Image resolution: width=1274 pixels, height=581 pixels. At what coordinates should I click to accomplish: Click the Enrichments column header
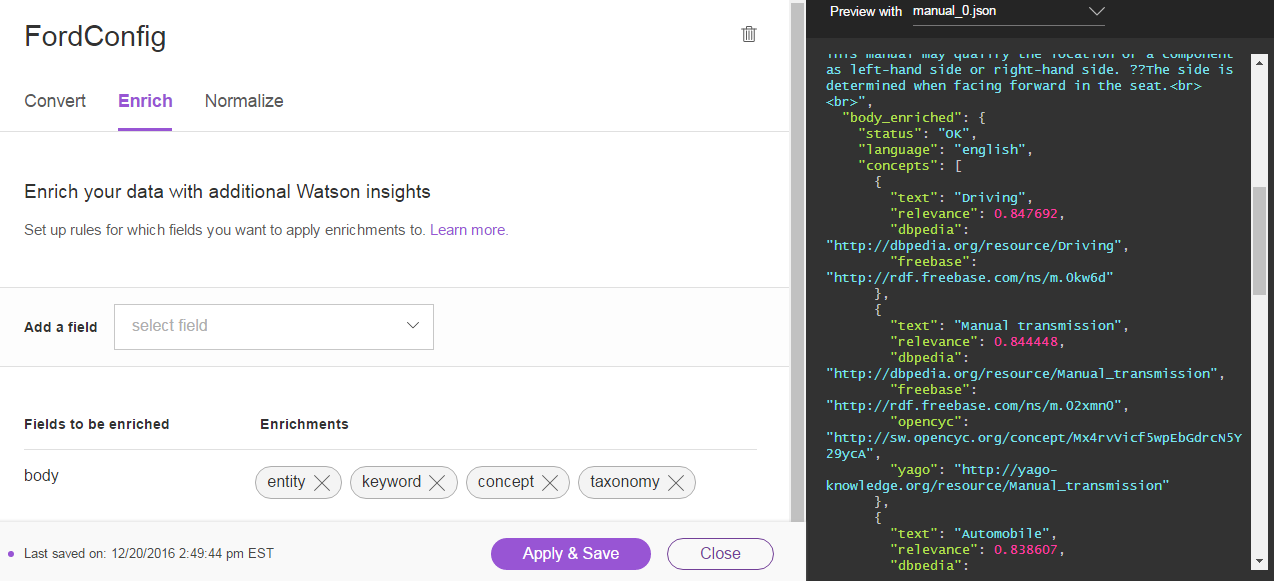tap(304, 424)
